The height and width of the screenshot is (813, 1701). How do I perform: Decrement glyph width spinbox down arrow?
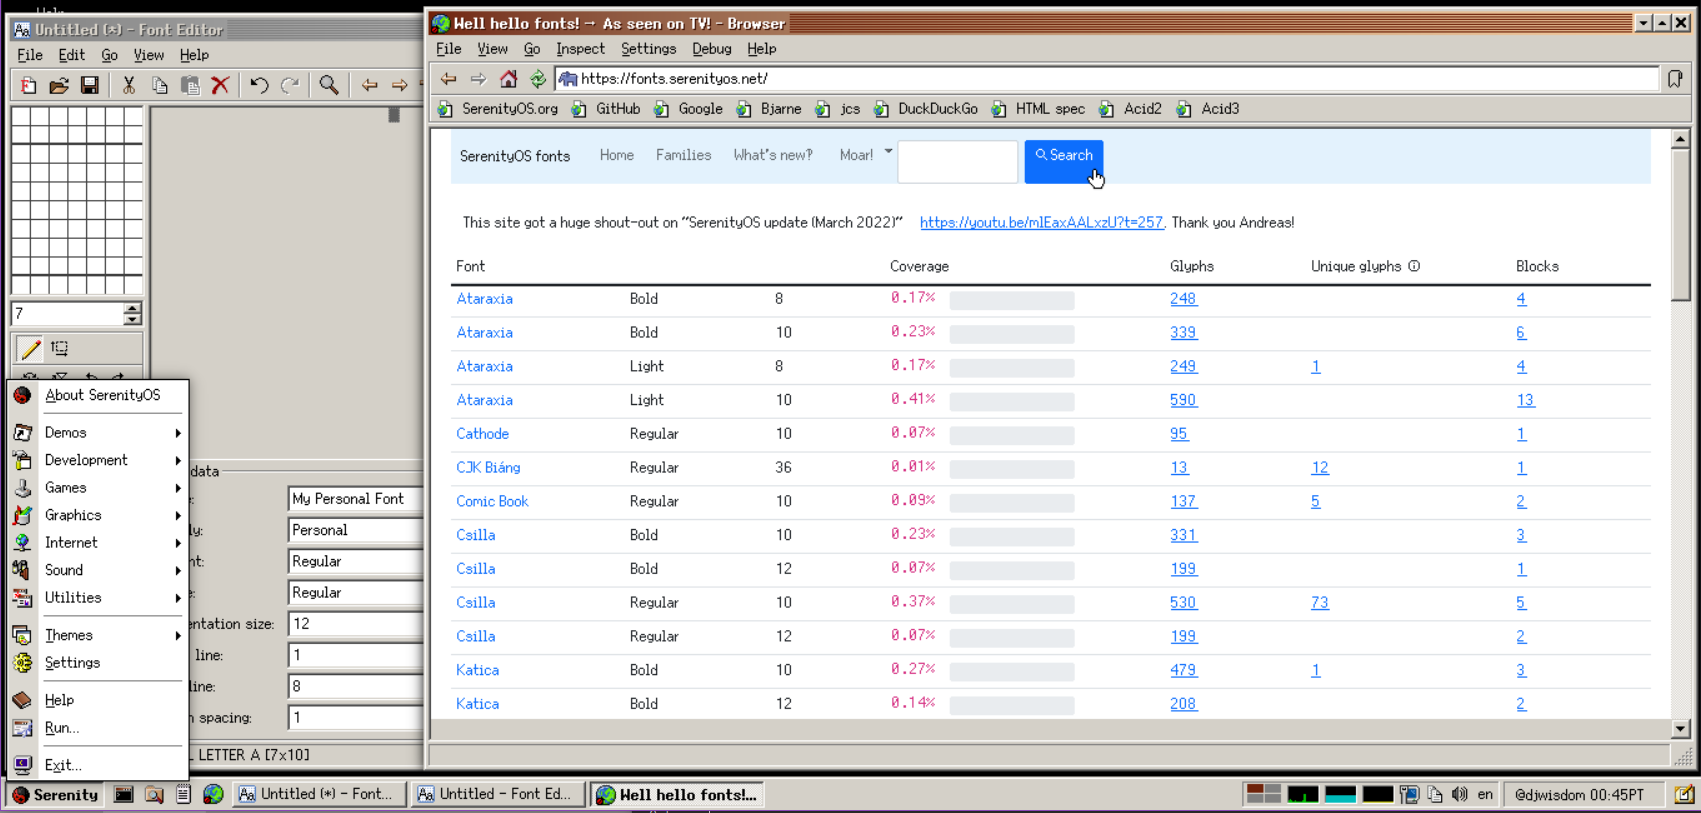132,320
